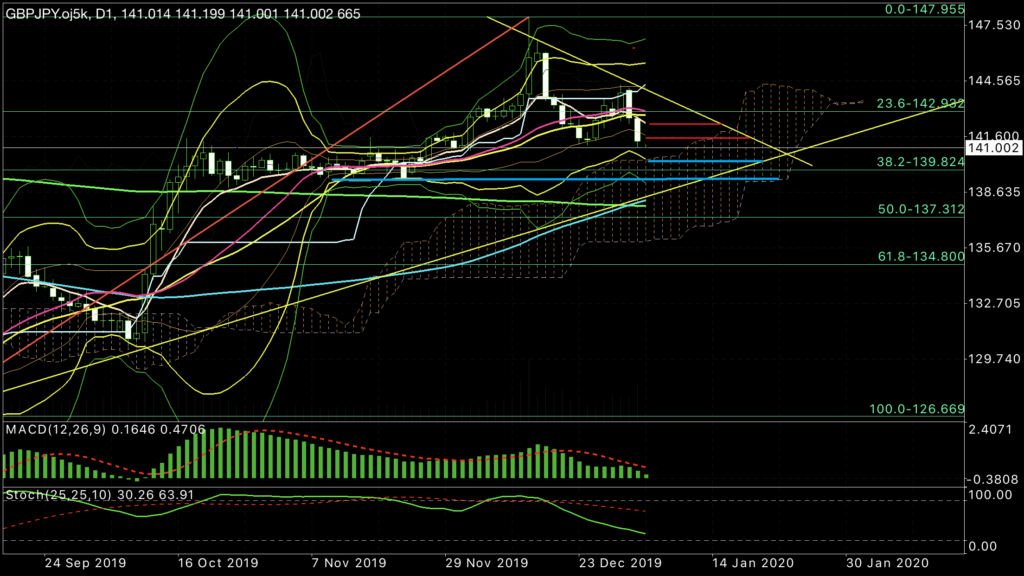This screenshot has height=576, width=1024.
Task: Click the 29 Nov 2019 date label
Action: coord(487,563)
